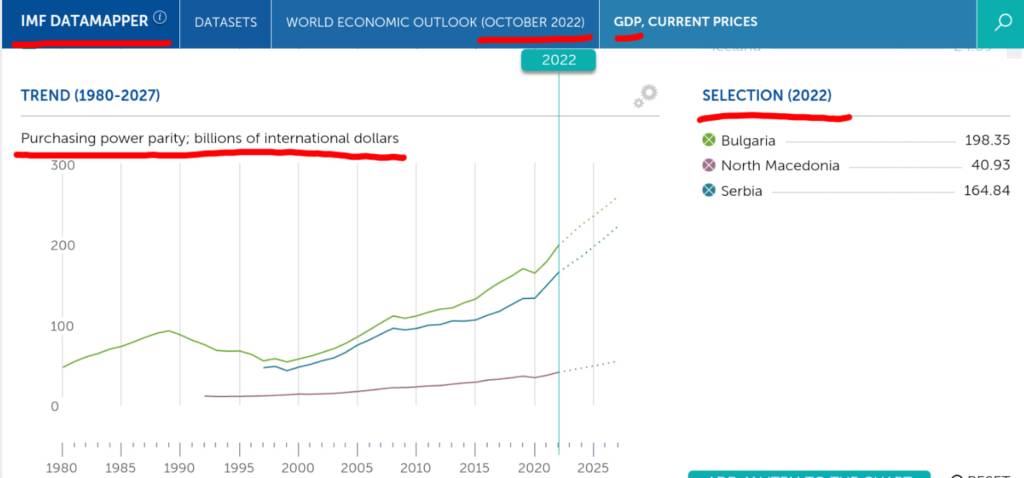Click the teal add-to-chart button

(x=809, y=474)
